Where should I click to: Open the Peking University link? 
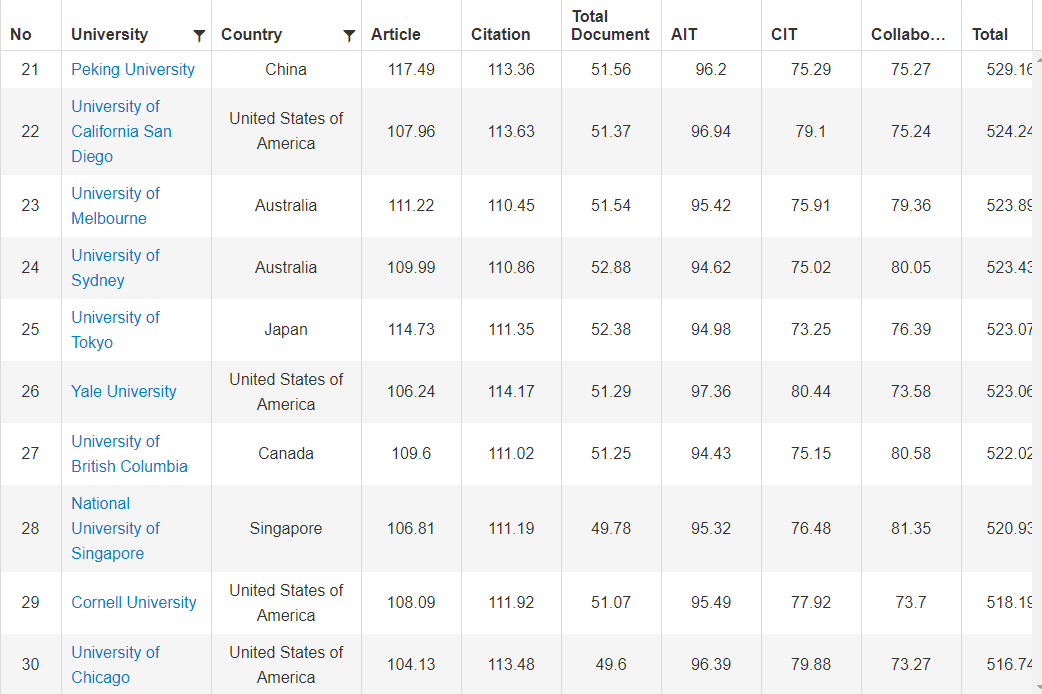pos(133,70)
